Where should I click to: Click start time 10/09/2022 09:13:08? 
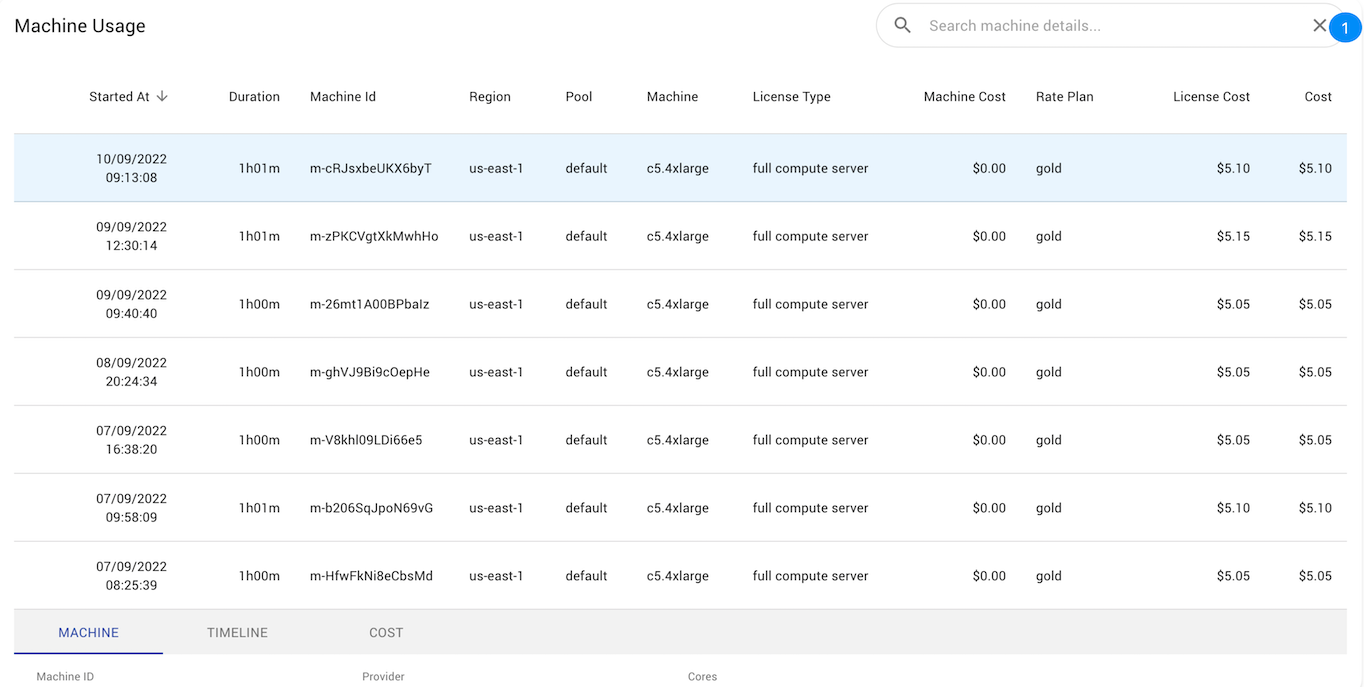[132, 169]
